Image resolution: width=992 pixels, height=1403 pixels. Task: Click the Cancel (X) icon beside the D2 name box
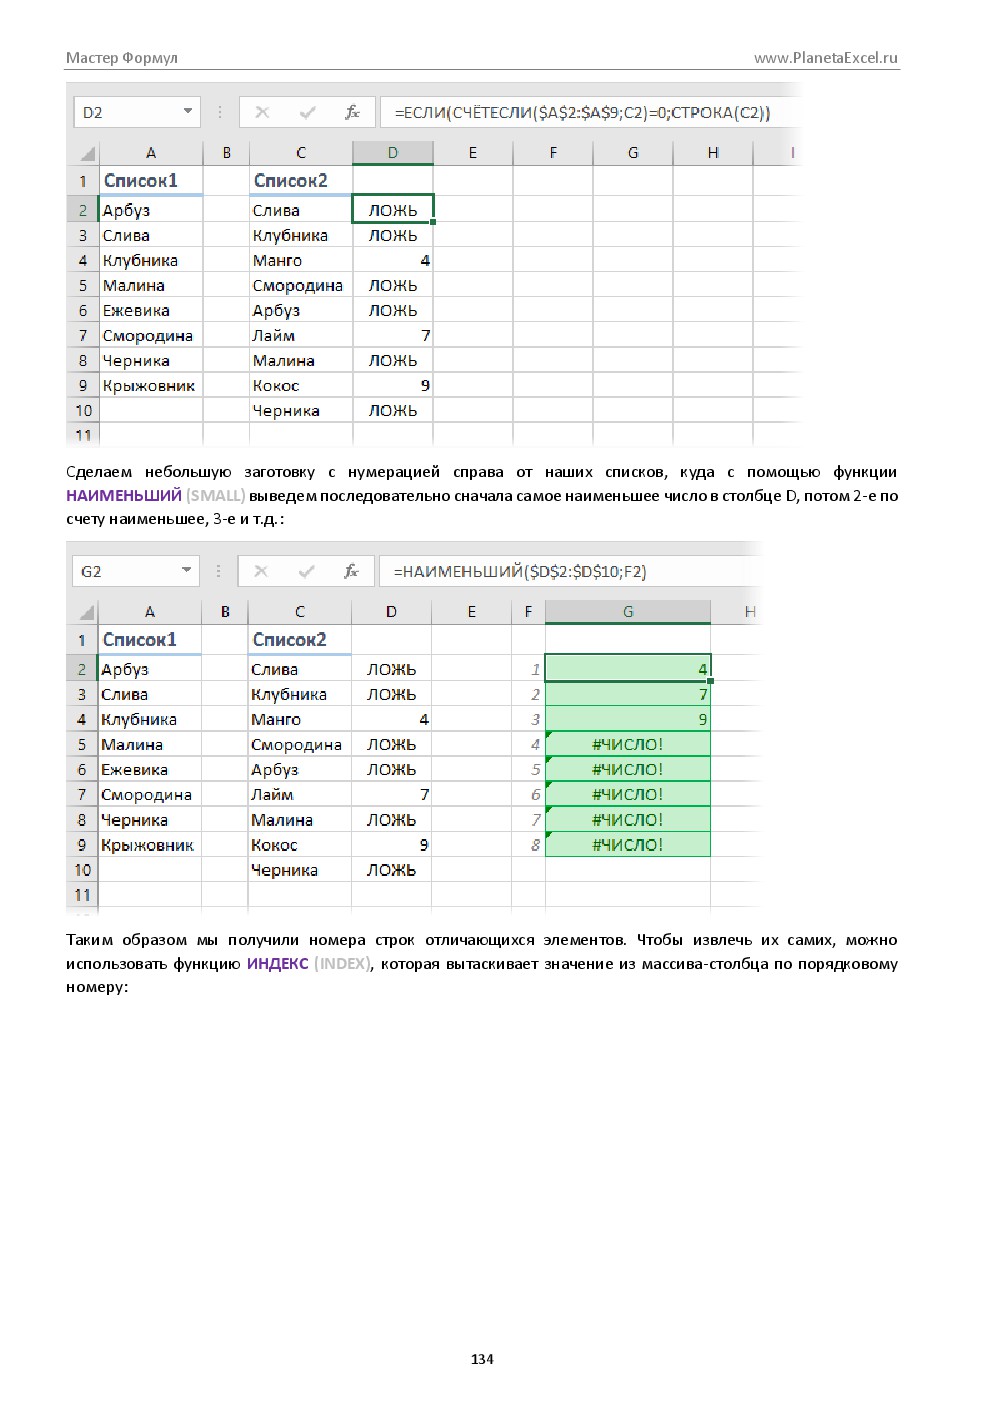point(262,112)
